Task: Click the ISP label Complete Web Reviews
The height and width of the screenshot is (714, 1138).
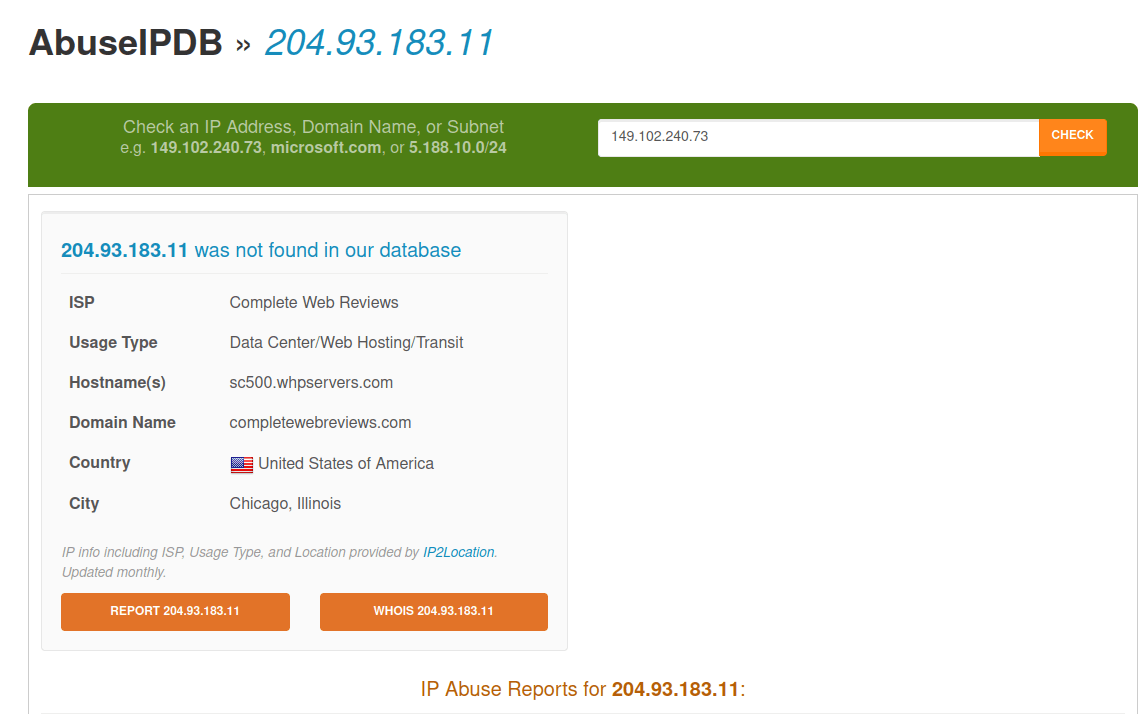Action: coord(313,302)
